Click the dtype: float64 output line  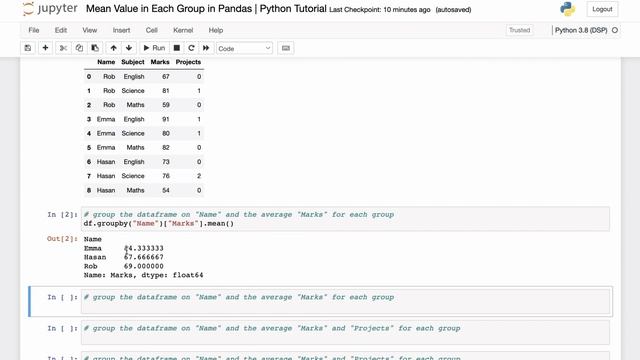pos(143,275)
